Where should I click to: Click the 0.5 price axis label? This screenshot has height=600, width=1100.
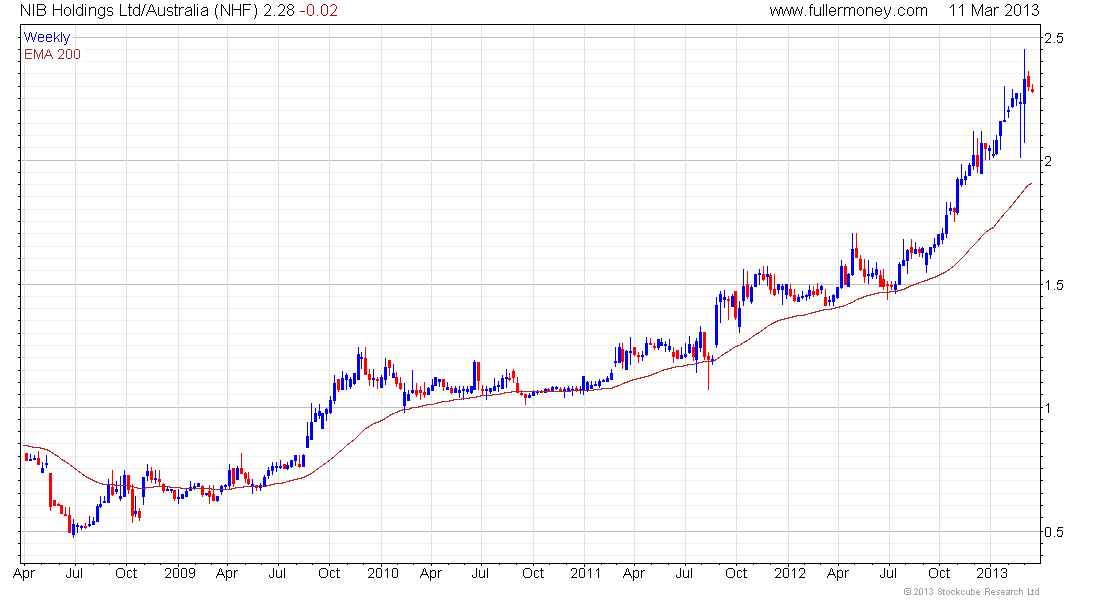click(1053, 531)
